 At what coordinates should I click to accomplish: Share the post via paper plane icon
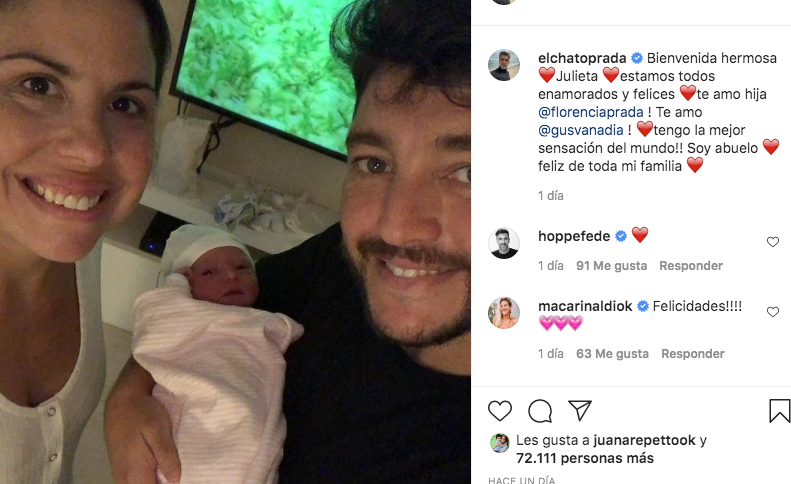pos(580,411)
